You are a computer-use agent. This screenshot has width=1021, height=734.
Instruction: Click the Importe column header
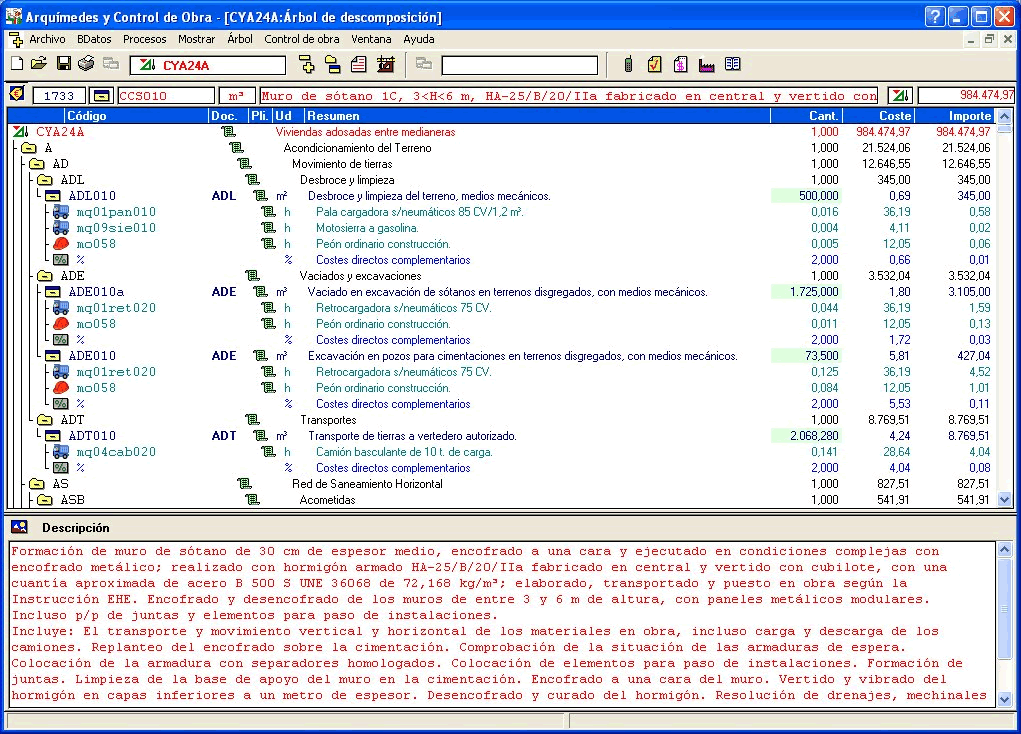tap(955, 116)
